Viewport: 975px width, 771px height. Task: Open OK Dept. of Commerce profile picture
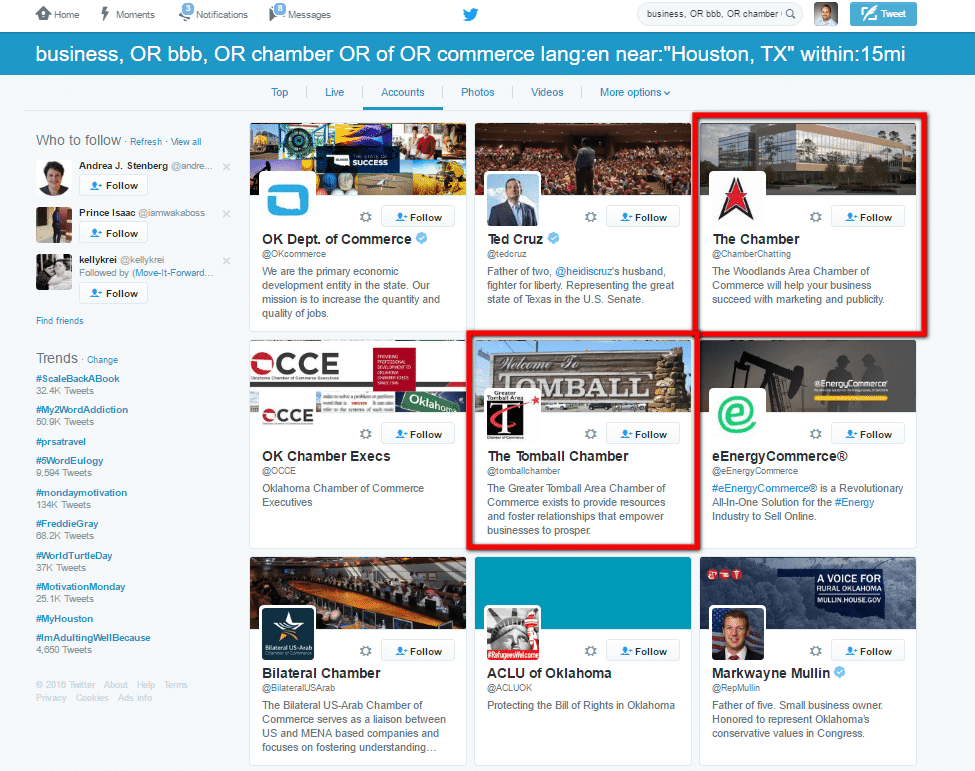tap(287, 198)
